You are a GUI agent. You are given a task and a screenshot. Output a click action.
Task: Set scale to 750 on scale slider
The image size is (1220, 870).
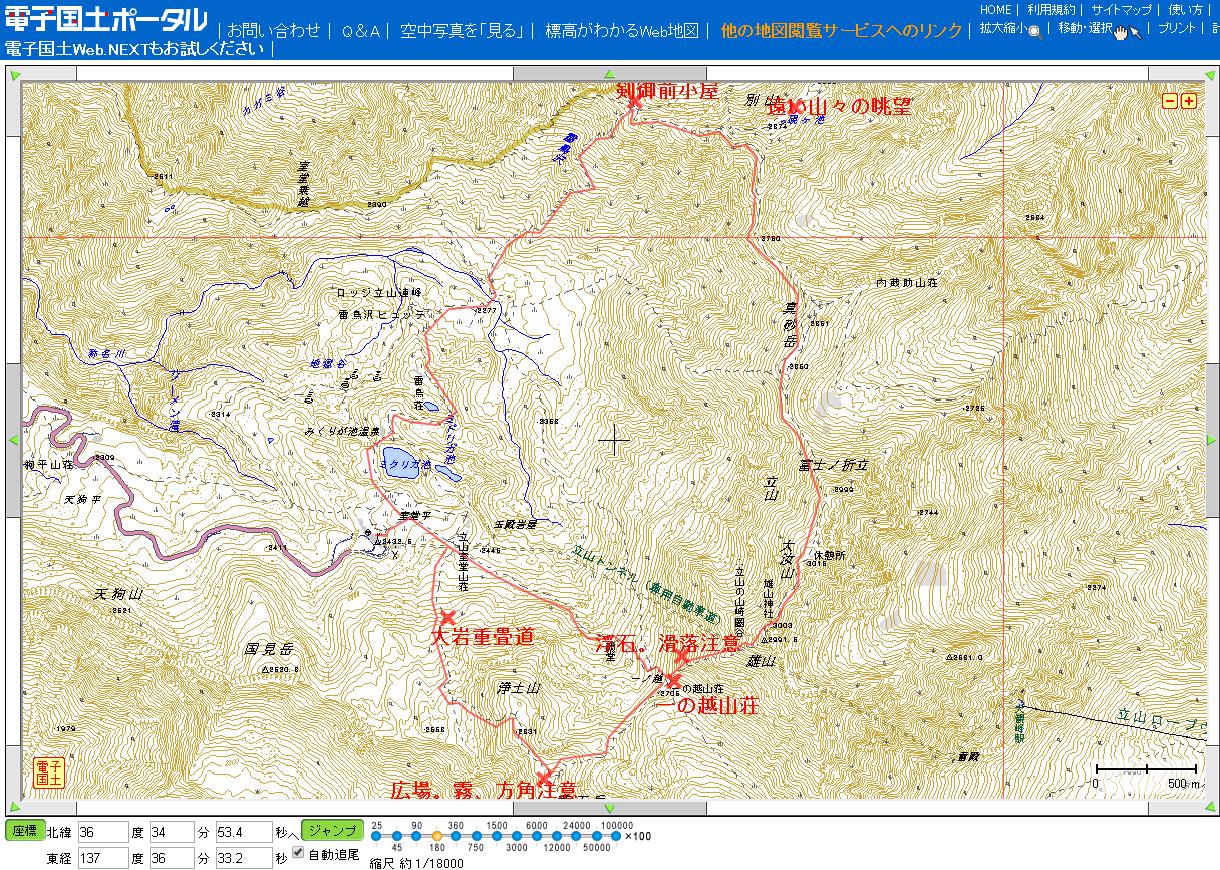[x=476, y=835]
